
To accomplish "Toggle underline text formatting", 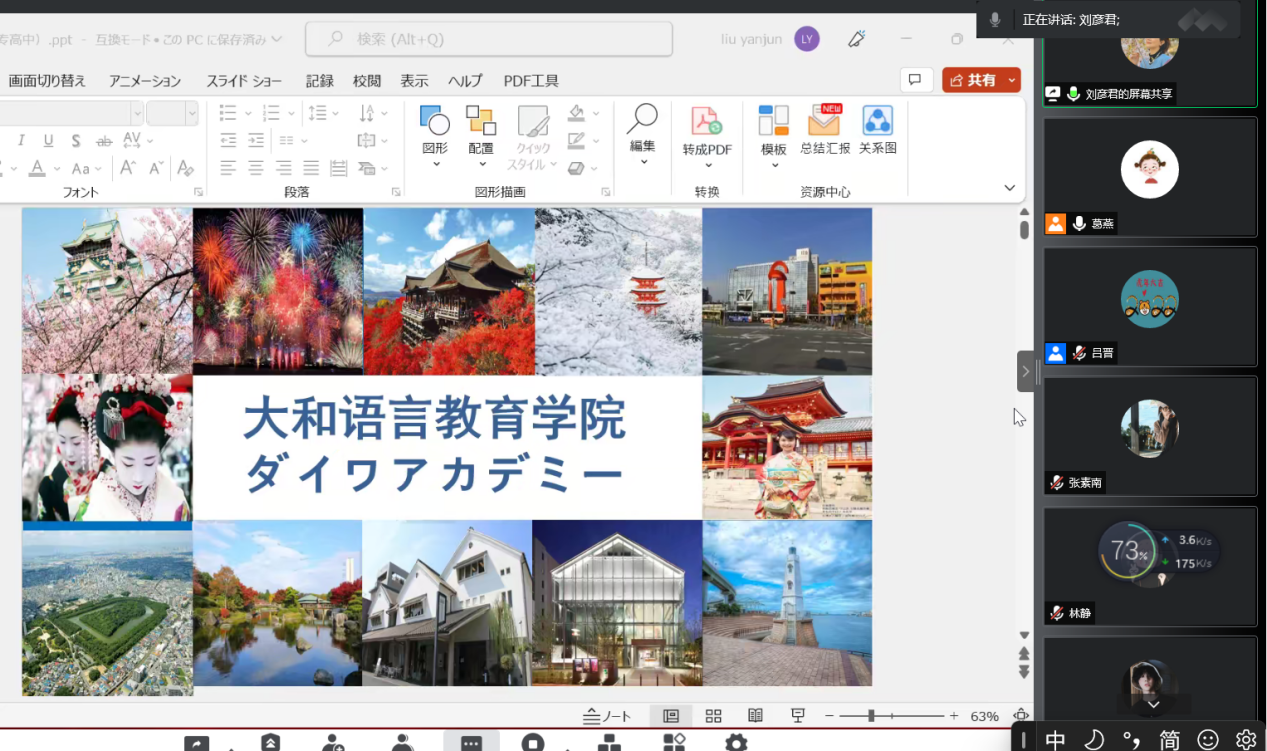I will point(48,141).
